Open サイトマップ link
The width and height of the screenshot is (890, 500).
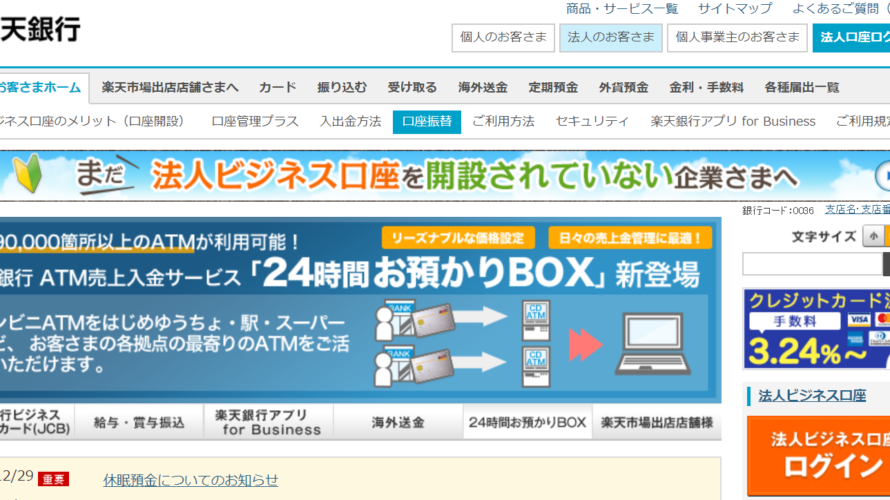pos(735,9)
